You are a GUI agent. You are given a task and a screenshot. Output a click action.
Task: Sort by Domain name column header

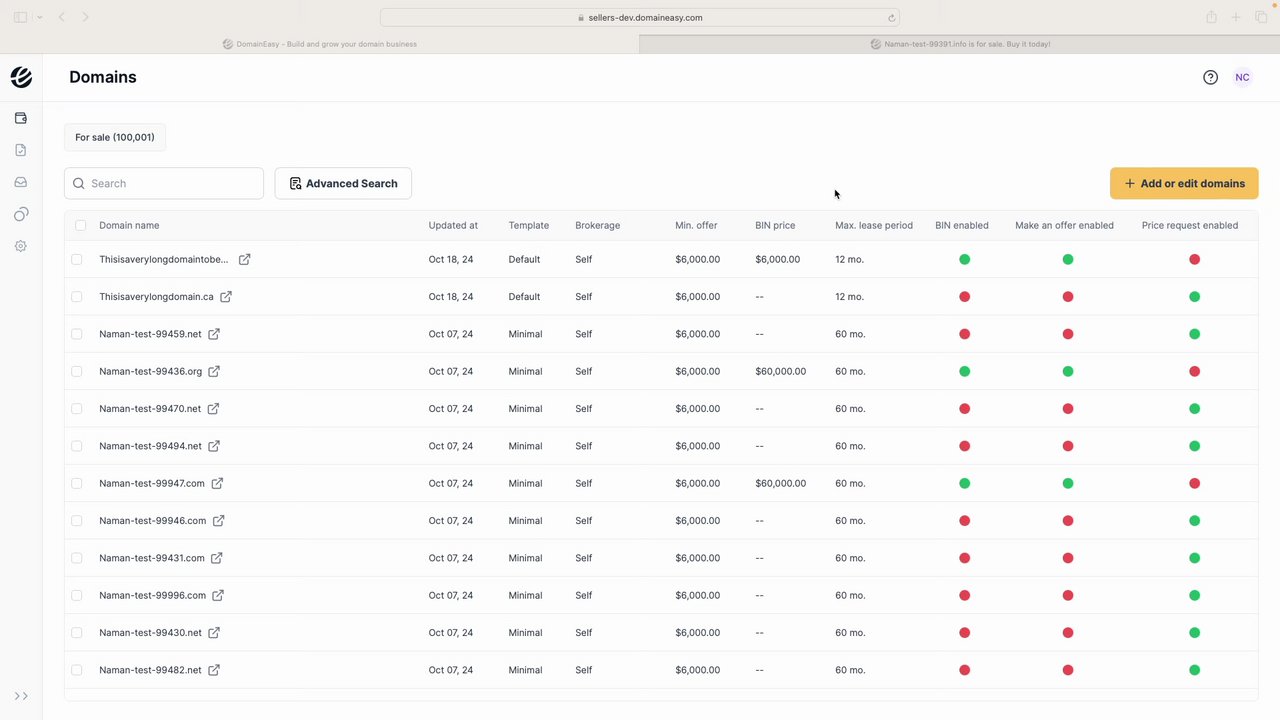[129, 225]
